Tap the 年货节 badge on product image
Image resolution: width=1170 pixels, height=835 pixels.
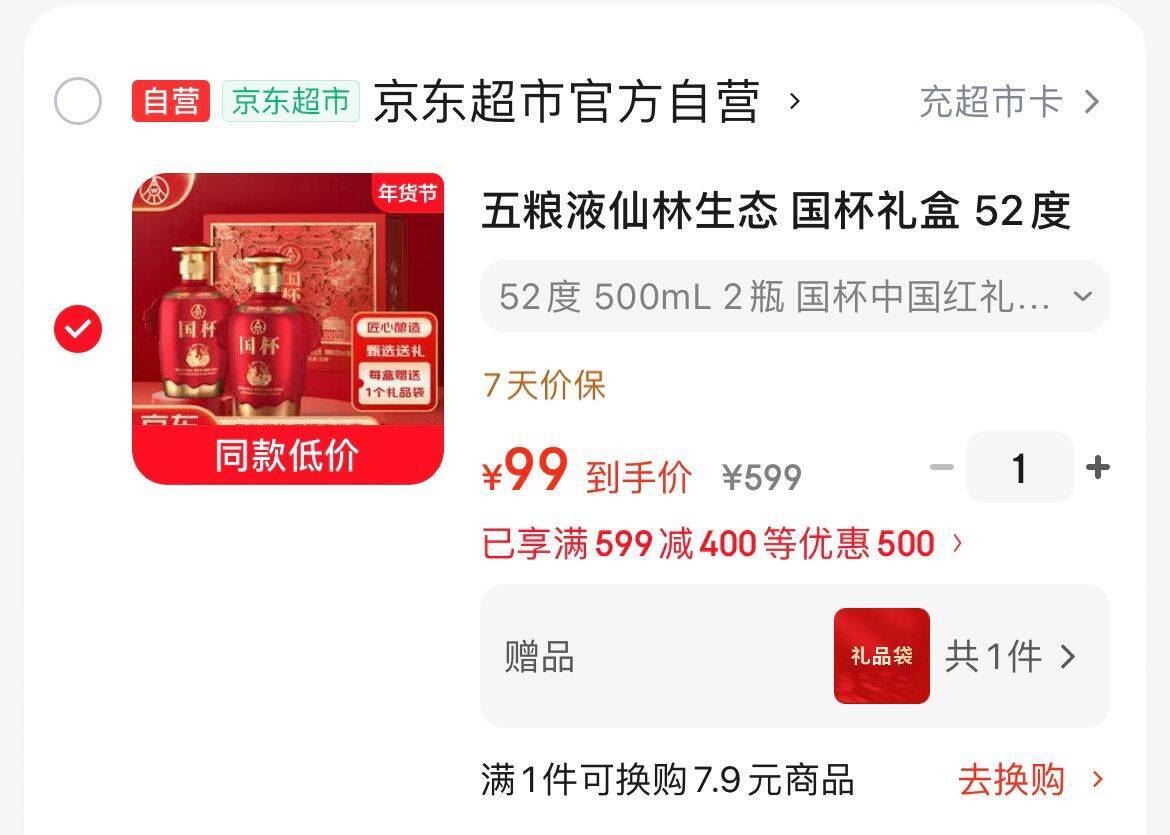(407, 193)
